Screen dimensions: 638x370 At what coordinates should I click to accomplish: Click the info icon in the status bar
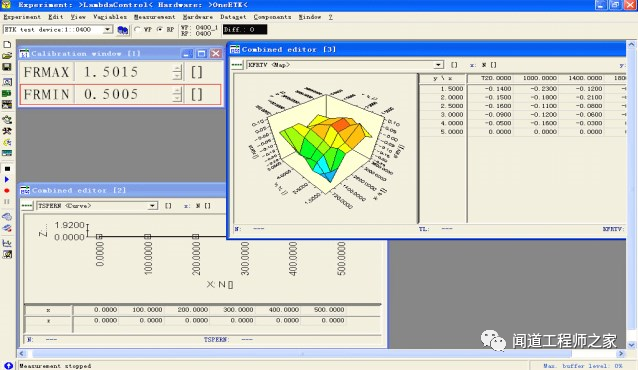pyautogui.click(x=8, y=366)
